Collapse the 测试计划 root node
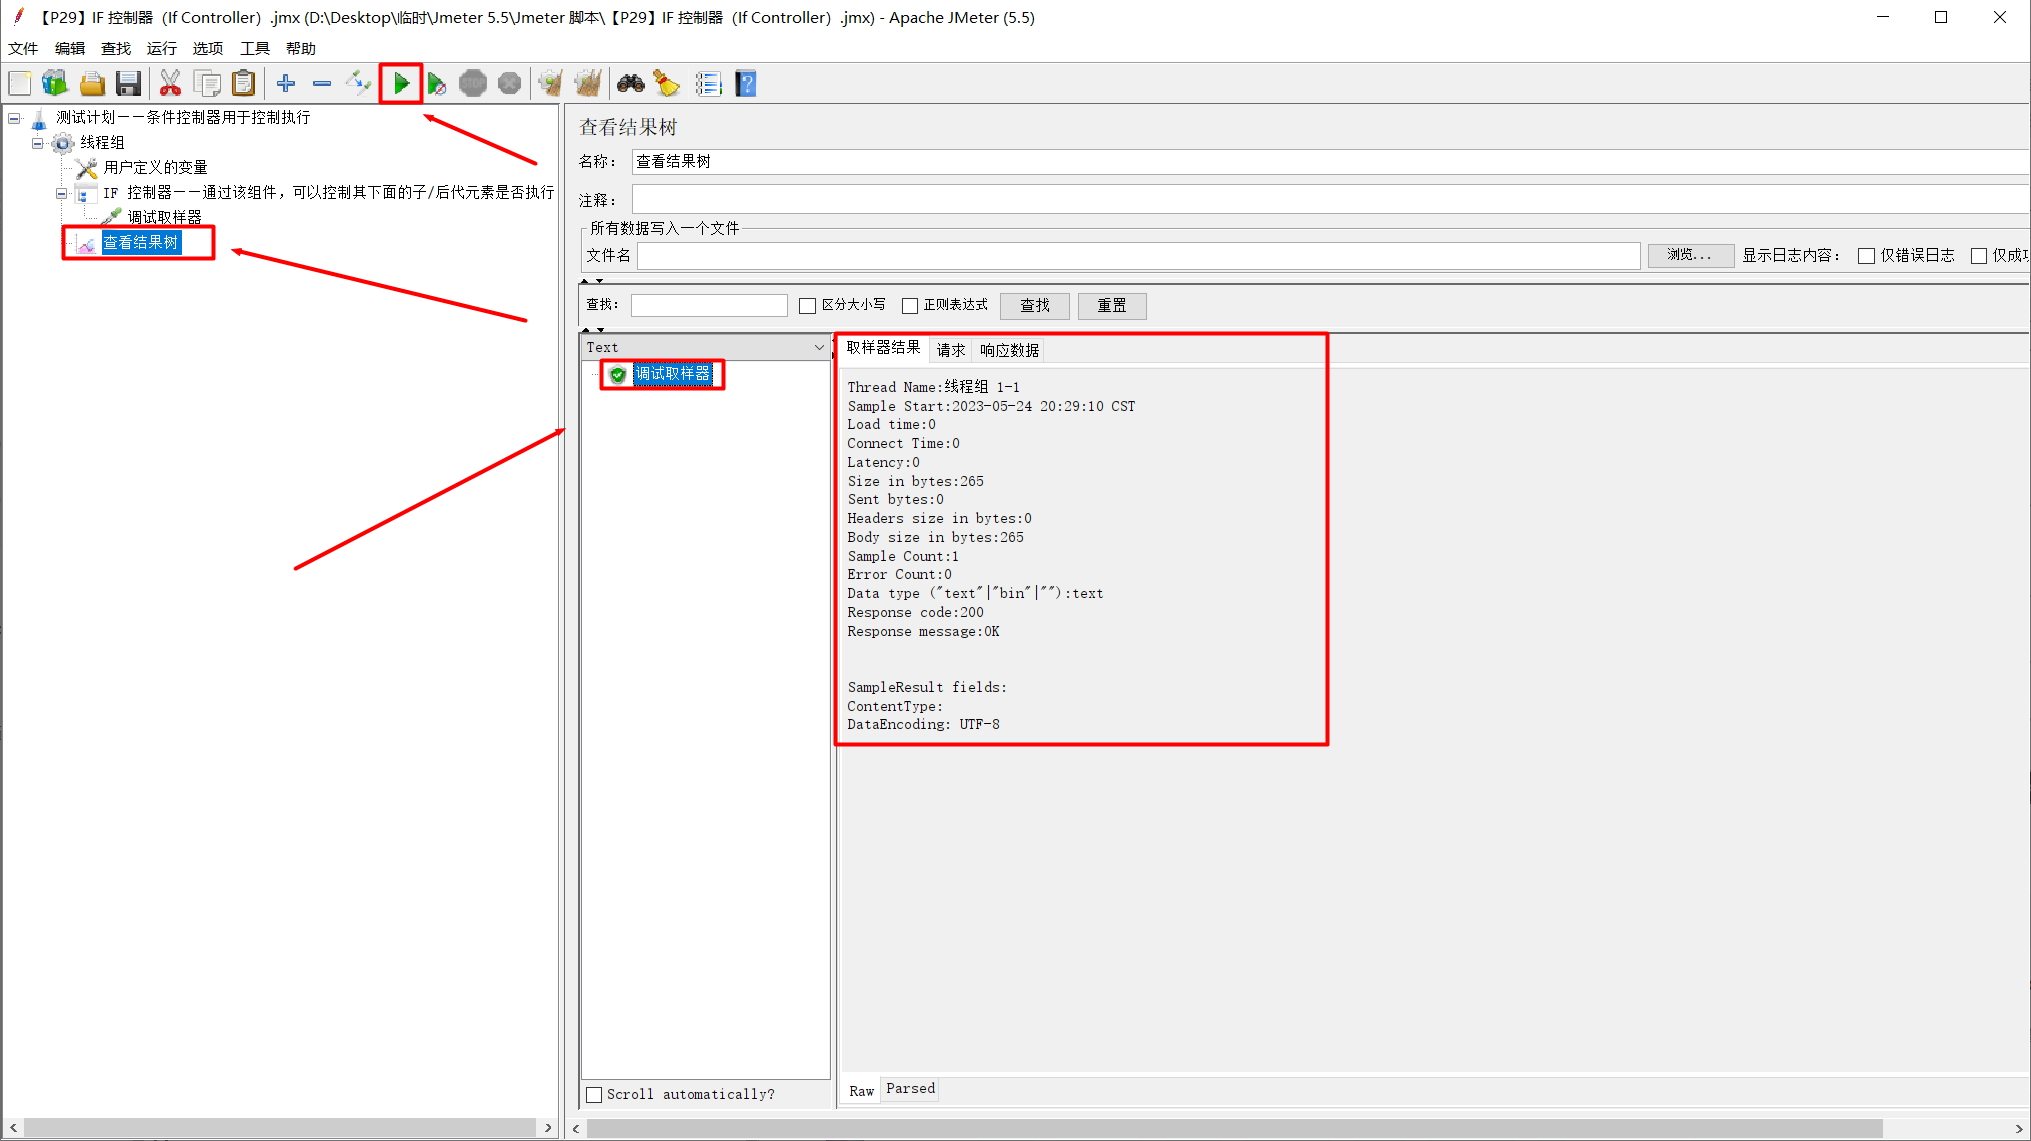Screen dimensions: 2031x1141 click(x=14, y=118)
